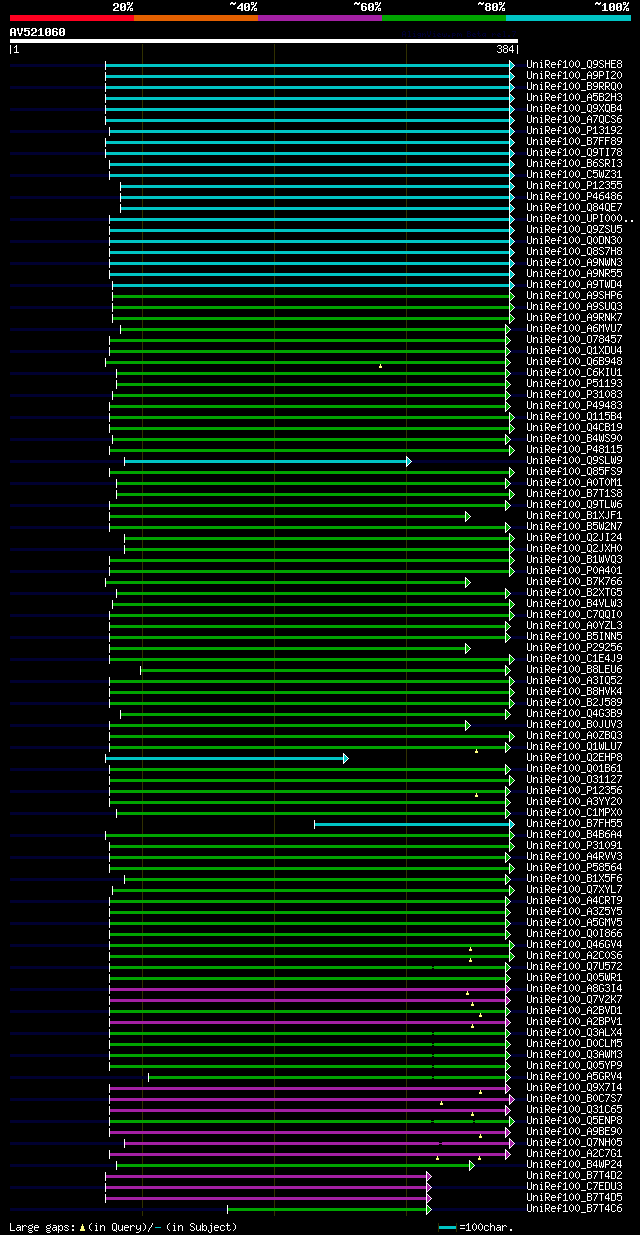
Task: Open hit UniRef100_A9SHP6
Action: coord(574,296)
